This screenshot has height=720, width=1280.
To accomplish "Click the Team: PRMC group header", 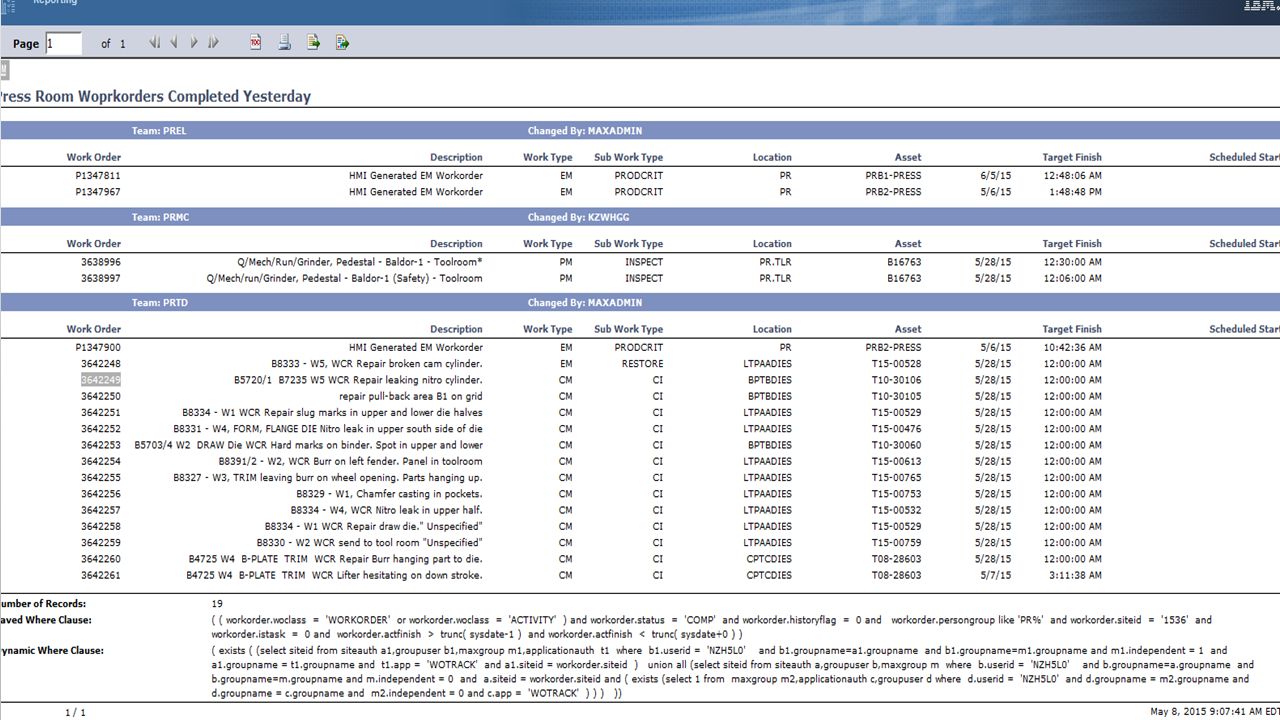I will click(x=160, y=217).
